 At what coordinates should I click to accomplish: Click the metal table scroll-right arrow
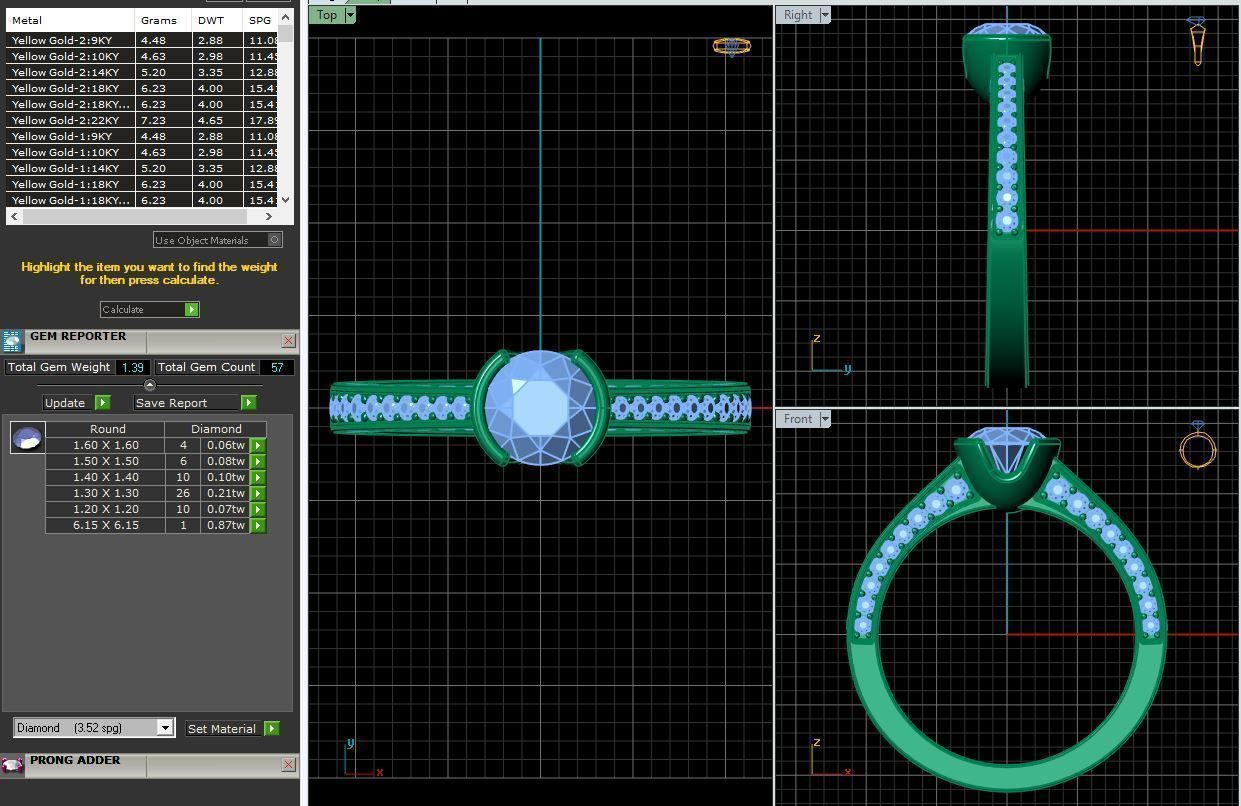pos(268,216)
